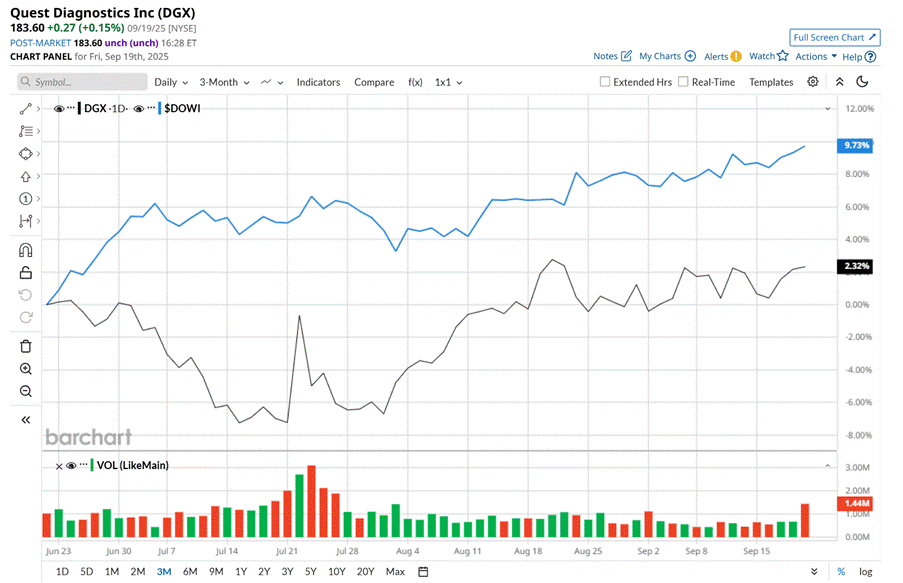This screenshot has height=583, width=903.
Task: Select the 1D time range
Action: pos(62,571)
